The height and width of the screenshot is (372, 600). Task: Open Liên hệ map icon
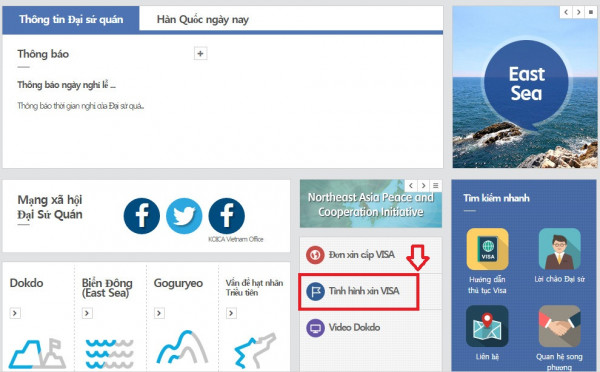487,326
